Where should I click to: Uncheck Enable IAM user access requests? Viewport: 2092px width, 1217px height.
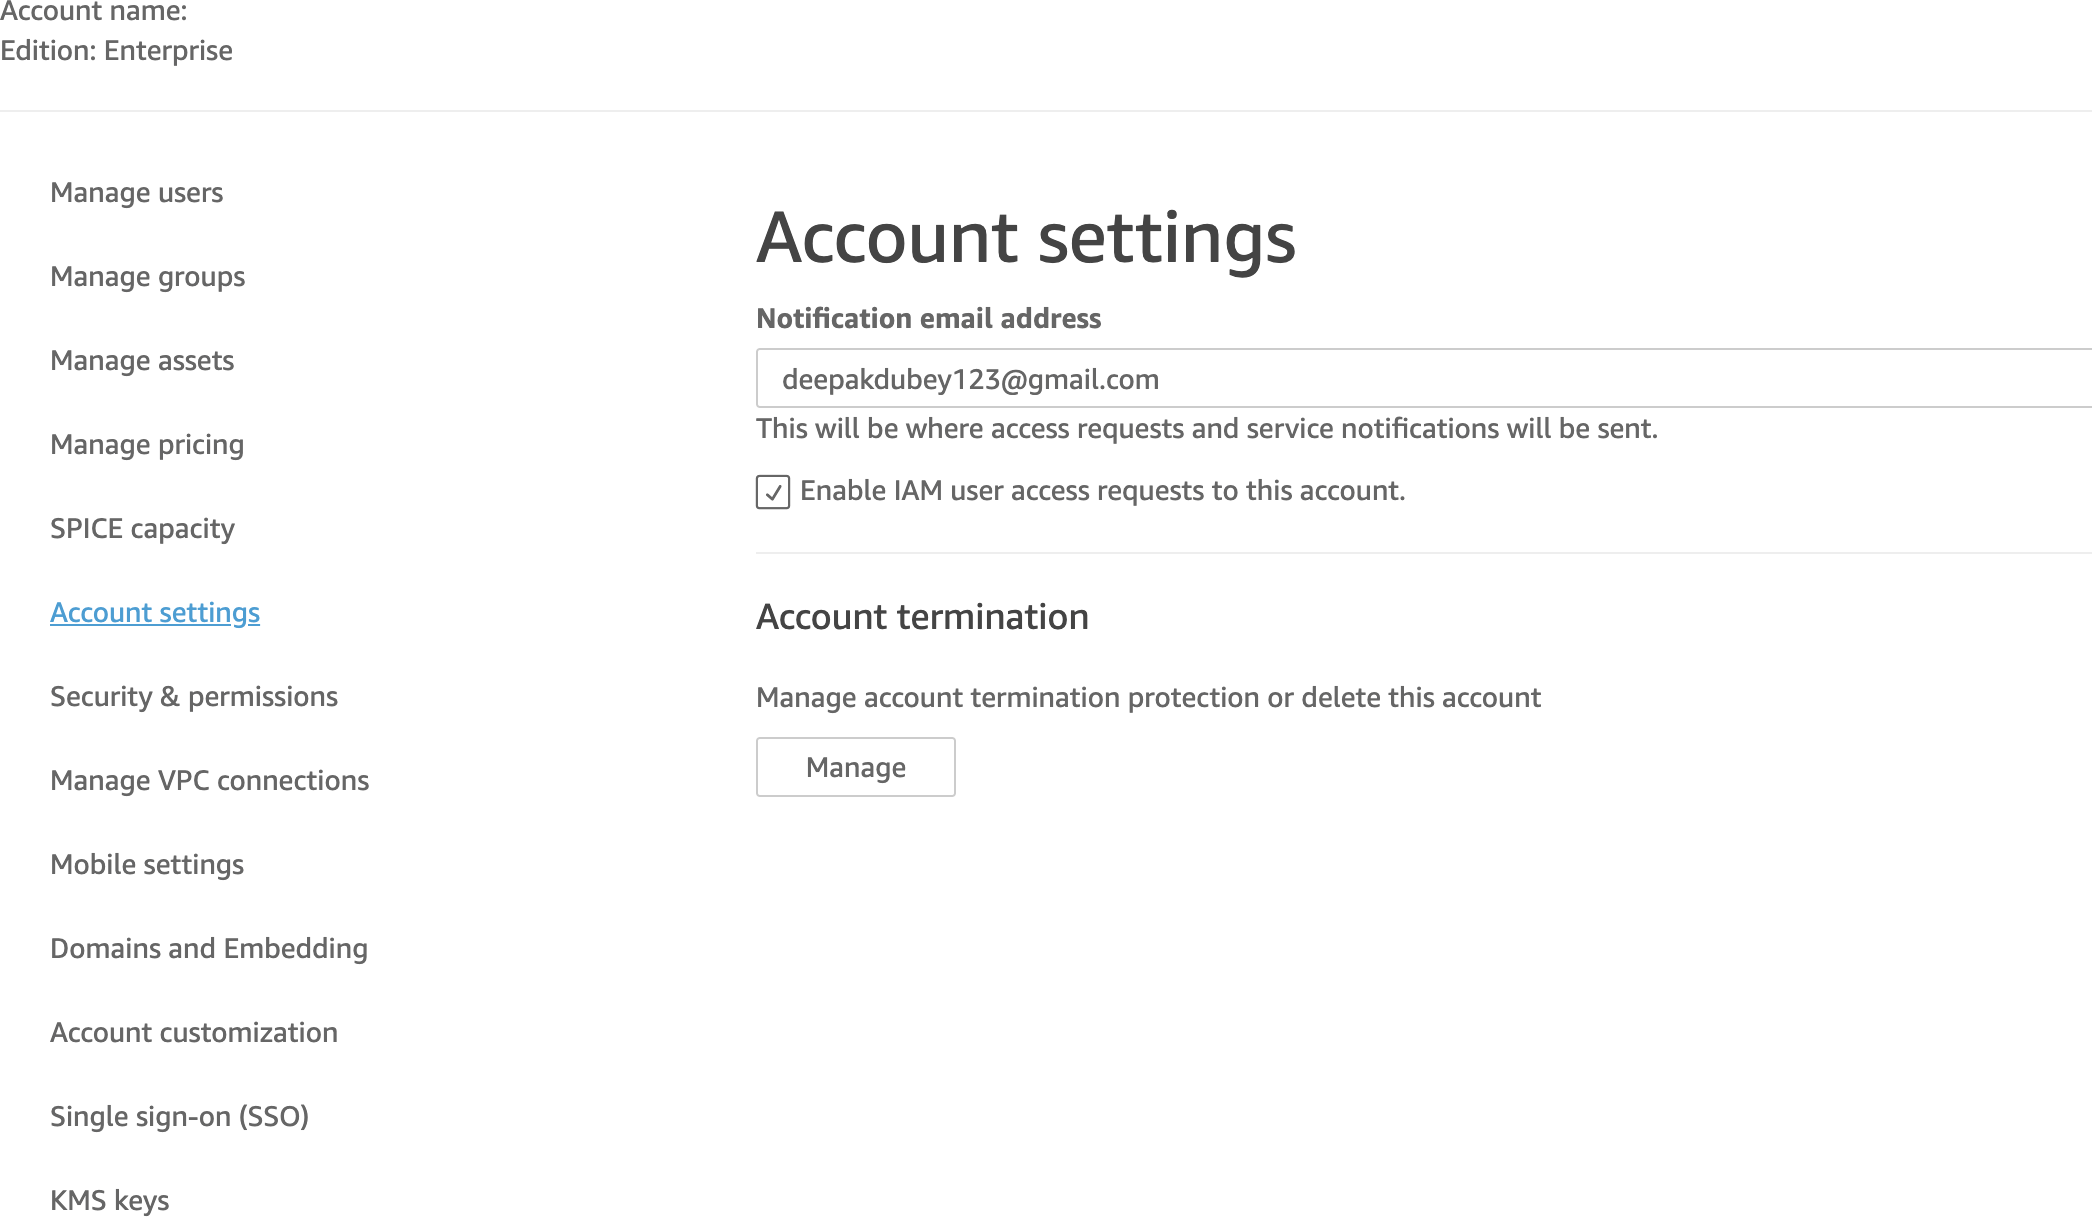[773, 492]
